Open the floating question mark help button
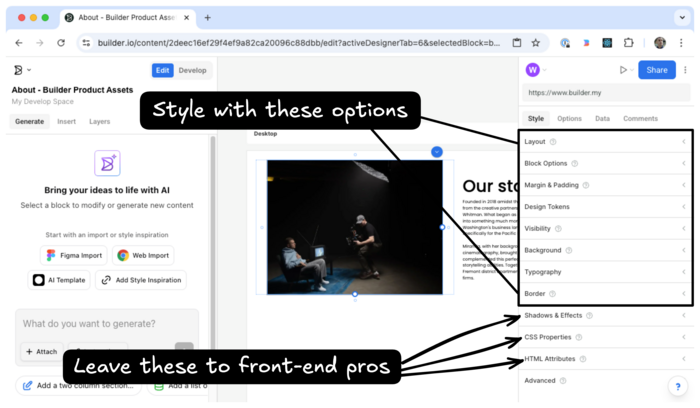 [678, 387]
